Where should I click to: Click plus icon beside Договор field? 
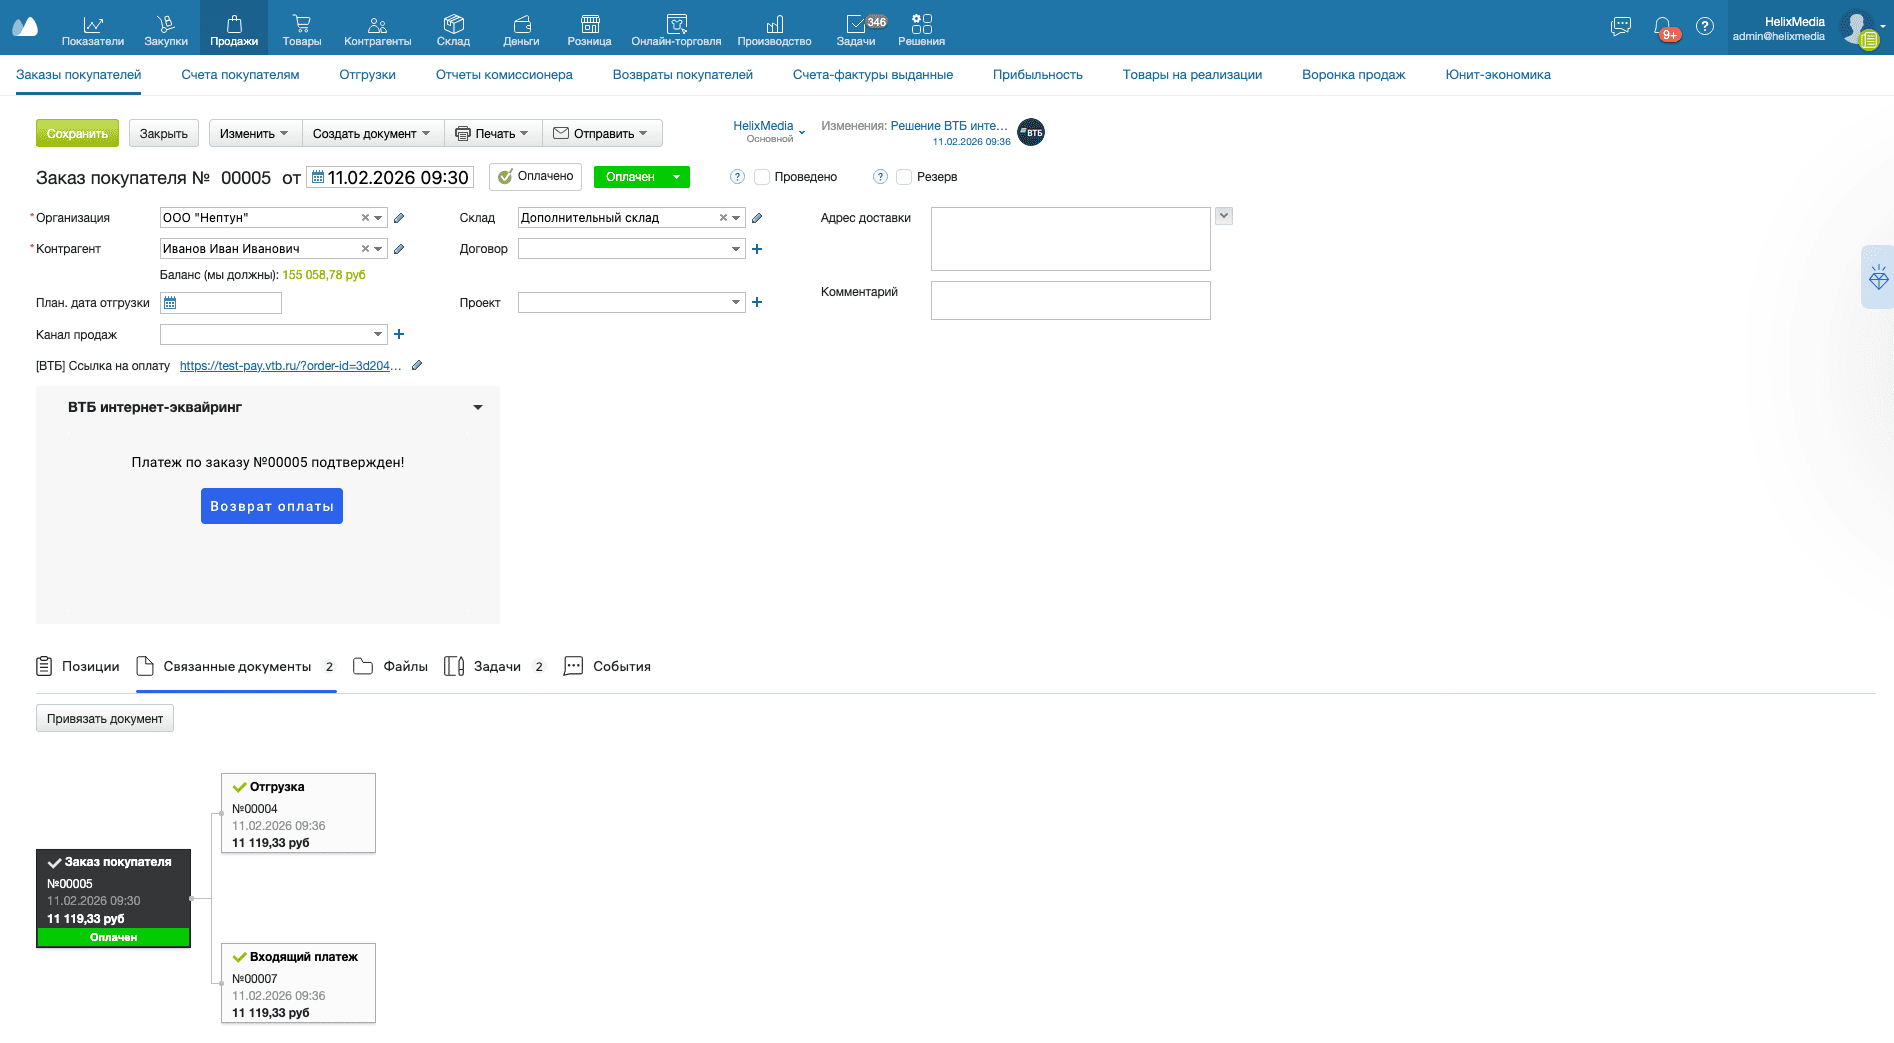(x=757, y=249)
